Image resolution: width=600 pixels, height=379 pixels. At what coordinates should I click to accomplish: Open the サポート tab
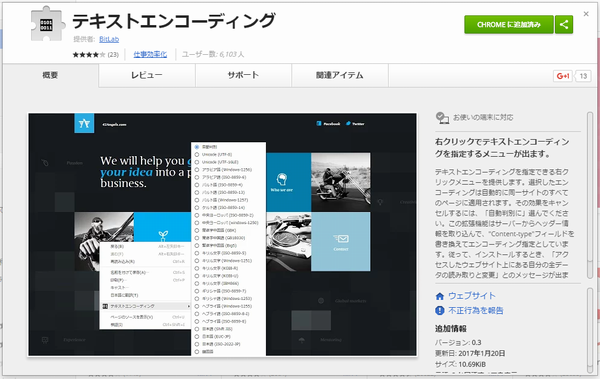(243, 75)
